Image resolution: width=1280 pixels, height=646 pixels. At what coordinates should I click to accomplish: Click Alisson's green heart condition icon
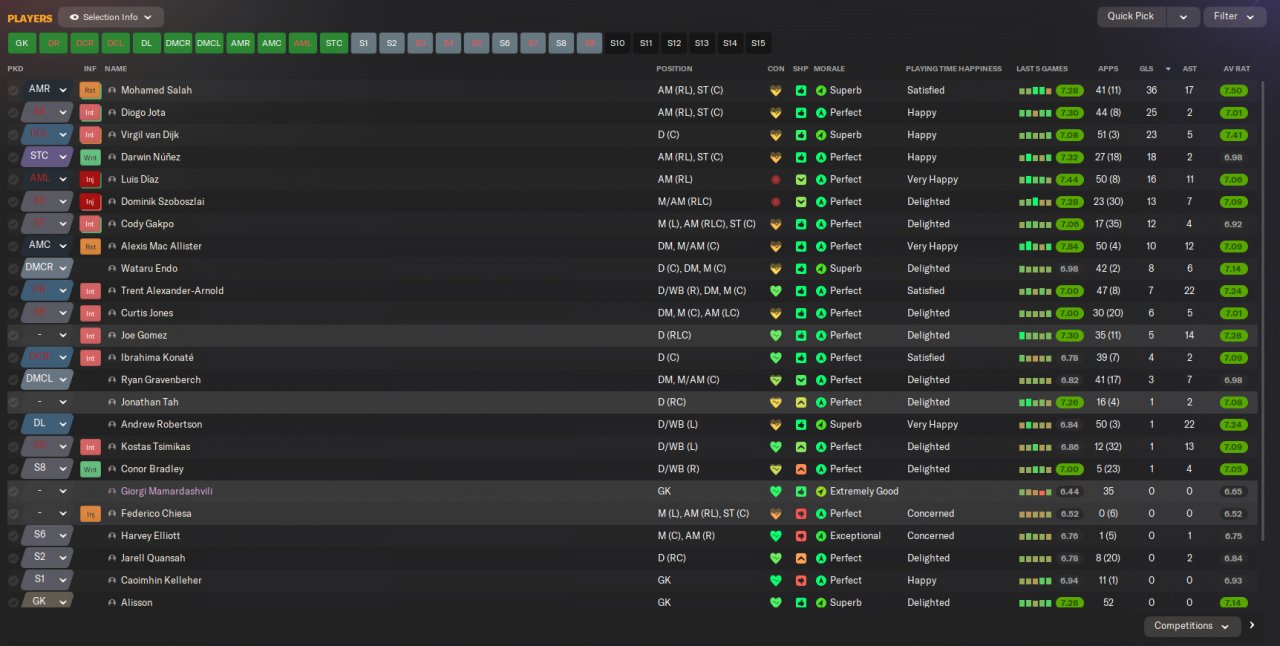(775, 603)
